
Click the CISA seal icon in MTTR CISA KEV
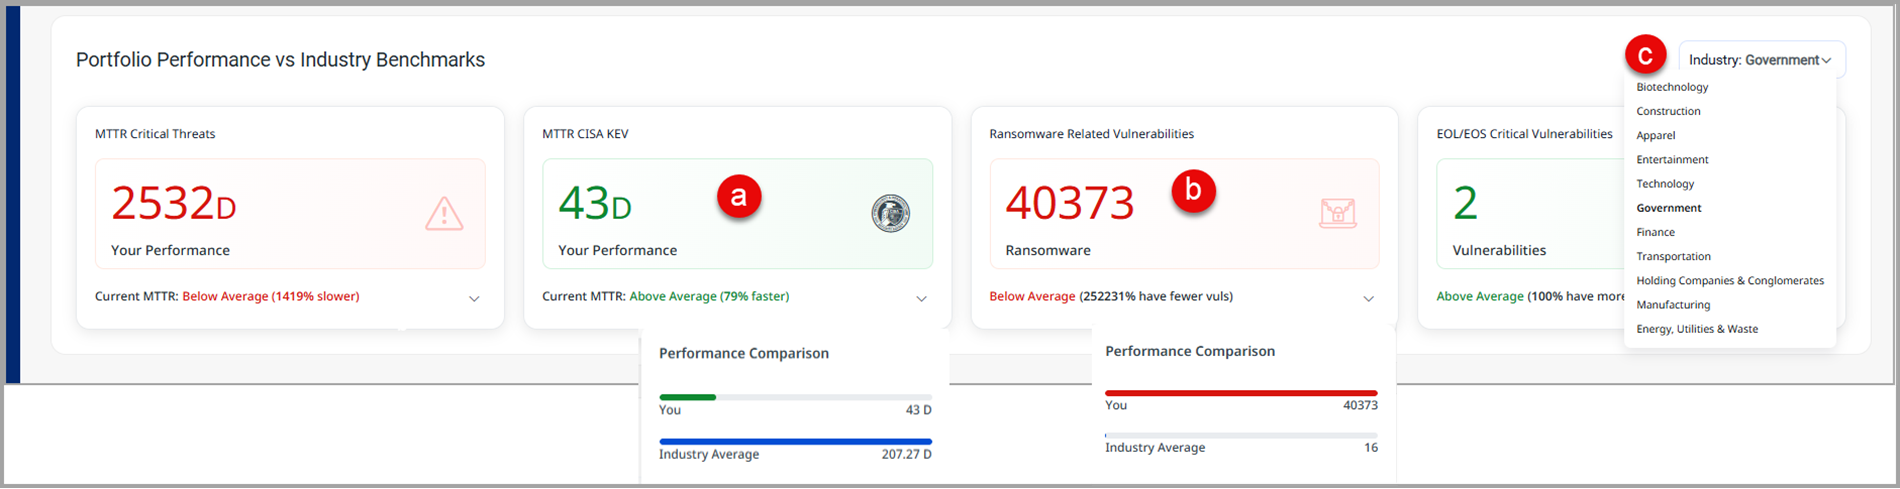point(890,214)
